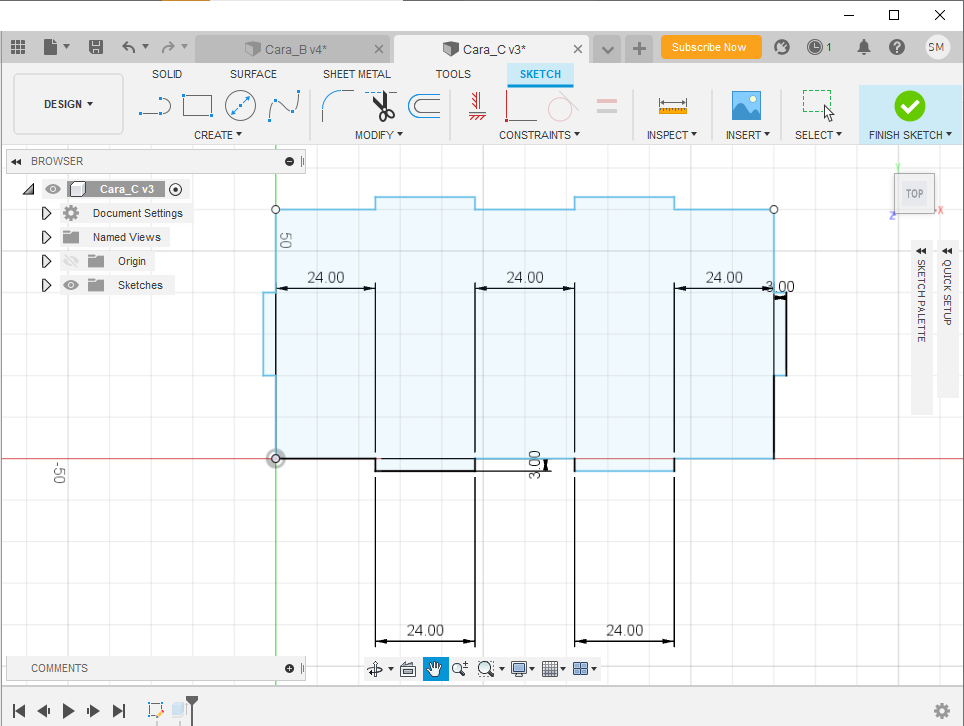Click the TOP face of the ViewCube
This screenshot has width=964, height=726.
(914, 194)
